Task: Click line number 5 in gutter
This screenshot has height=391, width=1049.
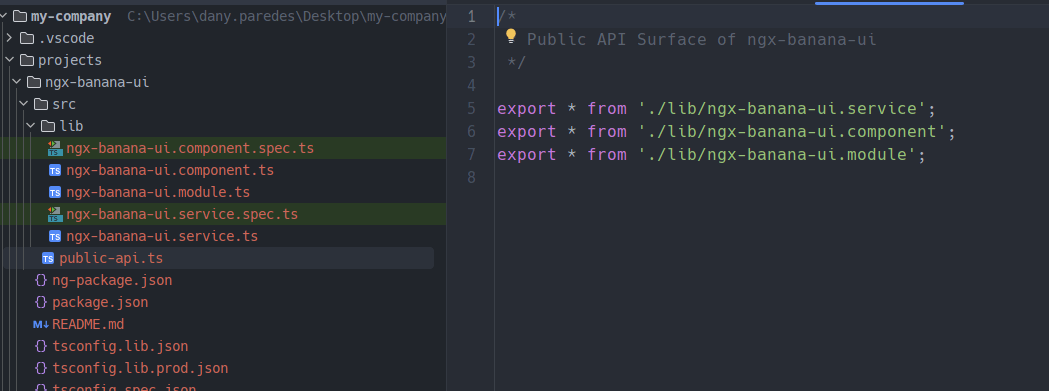Action: point(471,108)
